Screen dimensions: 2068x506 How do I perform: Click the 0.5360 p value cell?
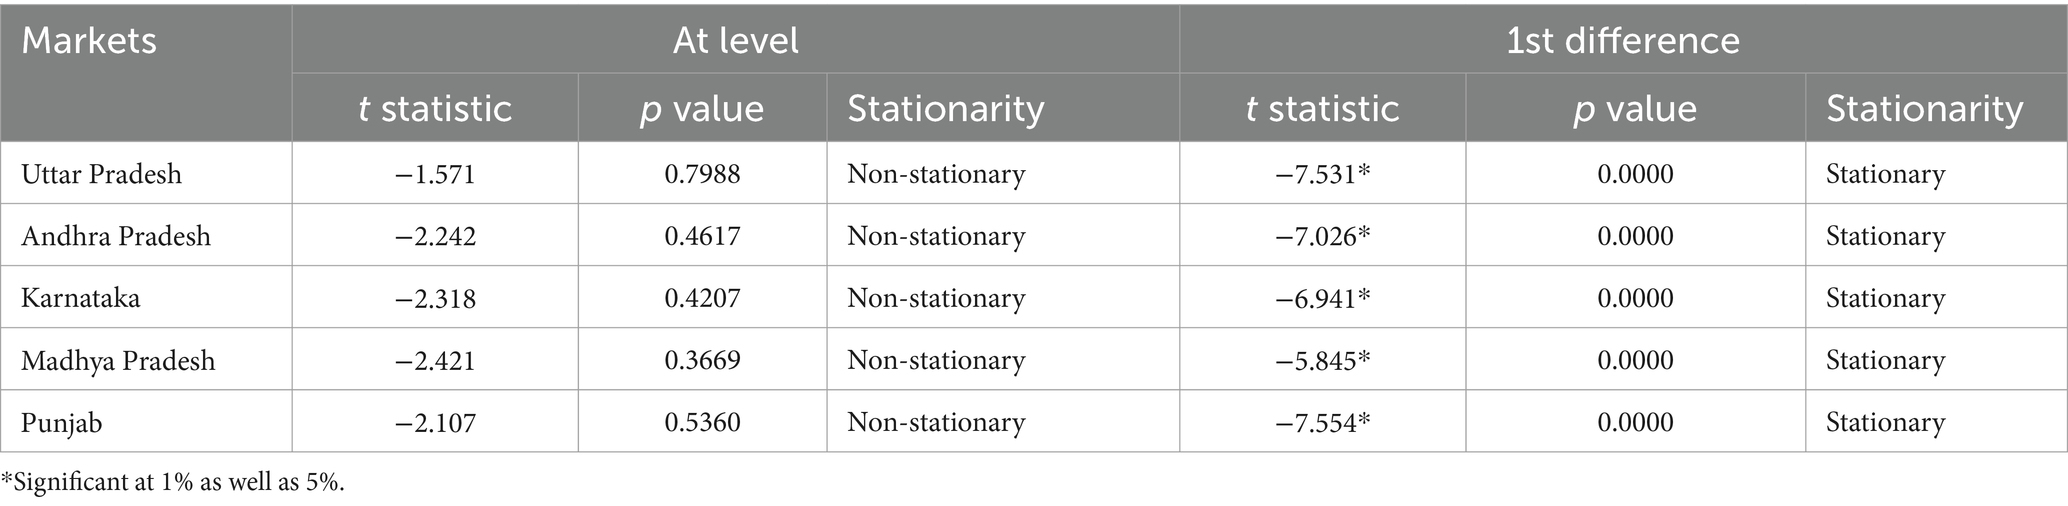[x=702, y=422]
